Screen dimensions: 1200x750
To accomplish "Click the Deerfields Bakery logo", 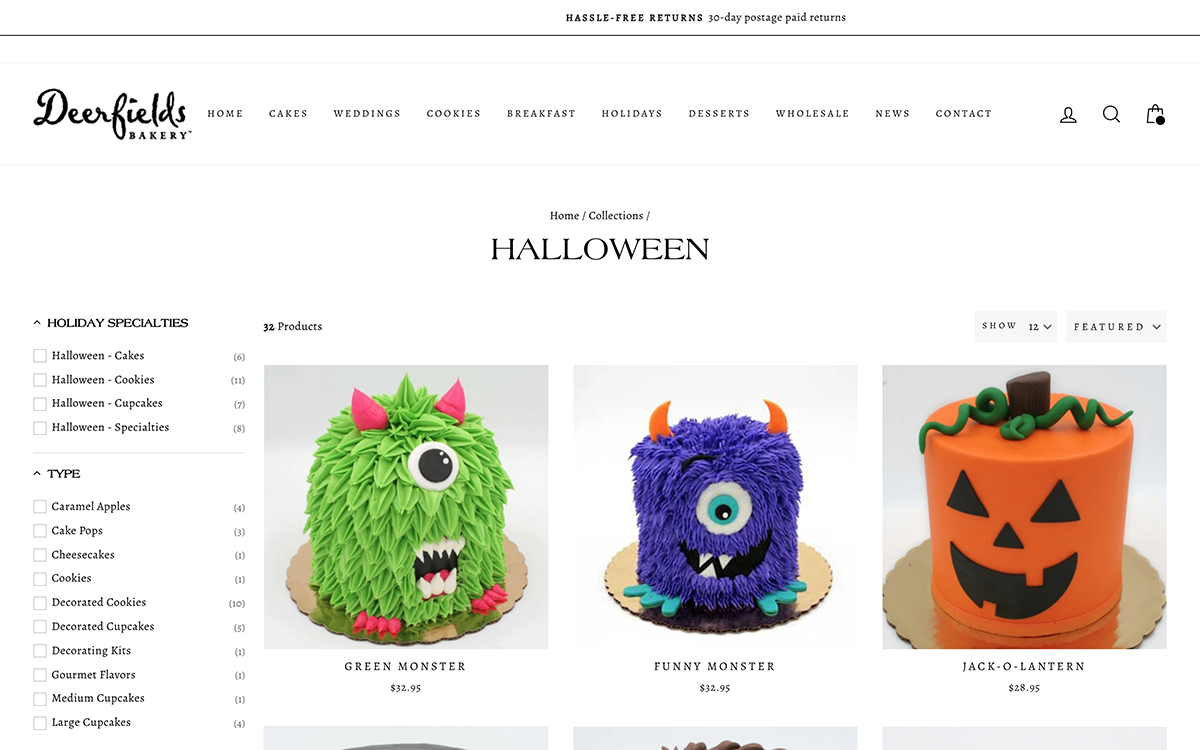I will [x=111, y=114].
